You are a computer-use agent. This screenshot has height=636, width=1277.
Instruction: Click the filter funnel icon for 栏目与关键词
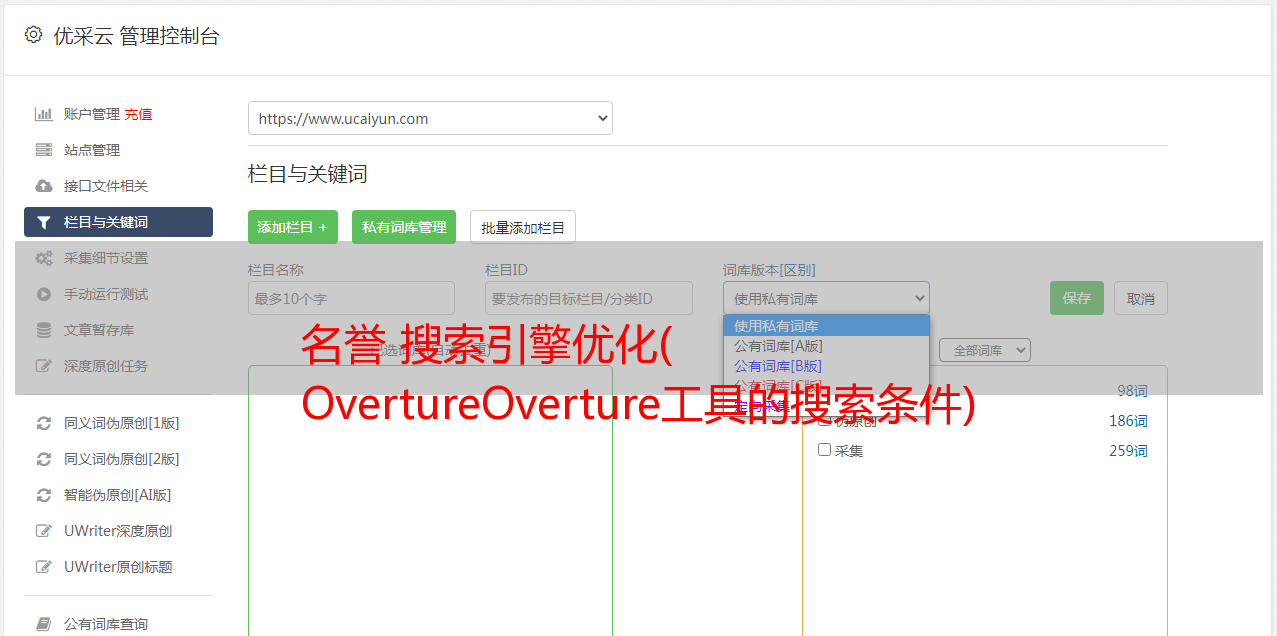pyautogui.click(x=44, y=222)
